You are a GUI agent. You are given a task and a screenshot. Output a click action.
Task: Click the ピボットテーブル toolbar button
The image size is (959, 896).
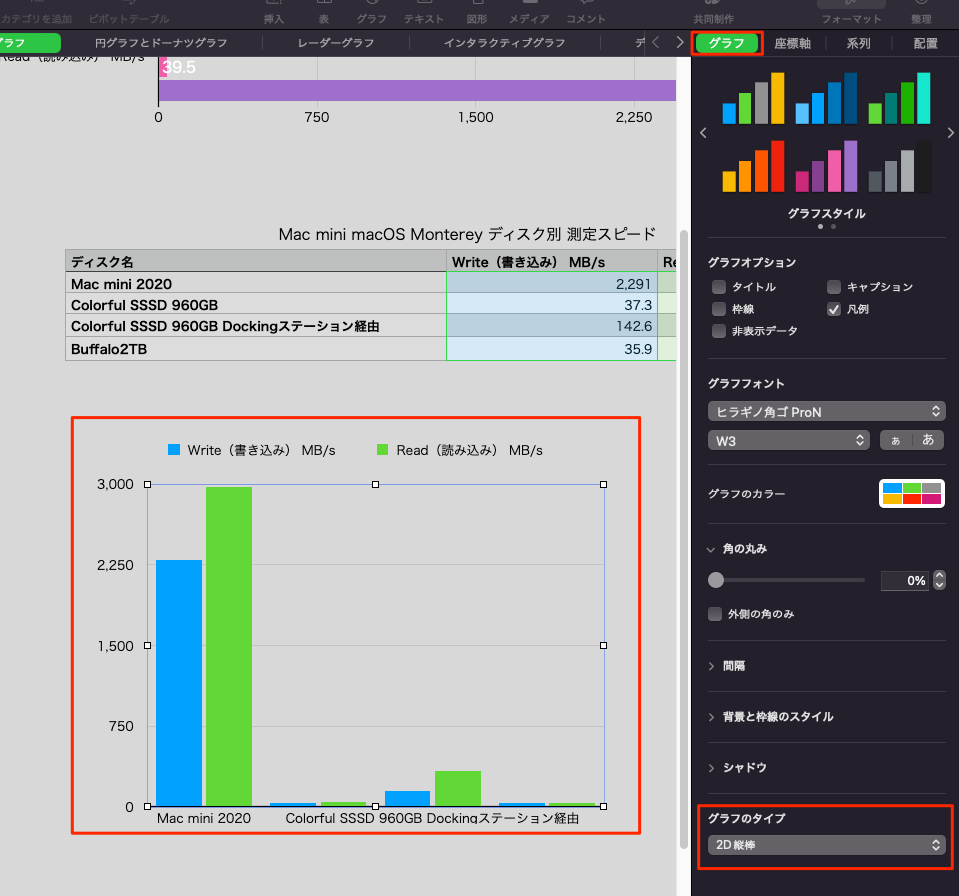129,13
